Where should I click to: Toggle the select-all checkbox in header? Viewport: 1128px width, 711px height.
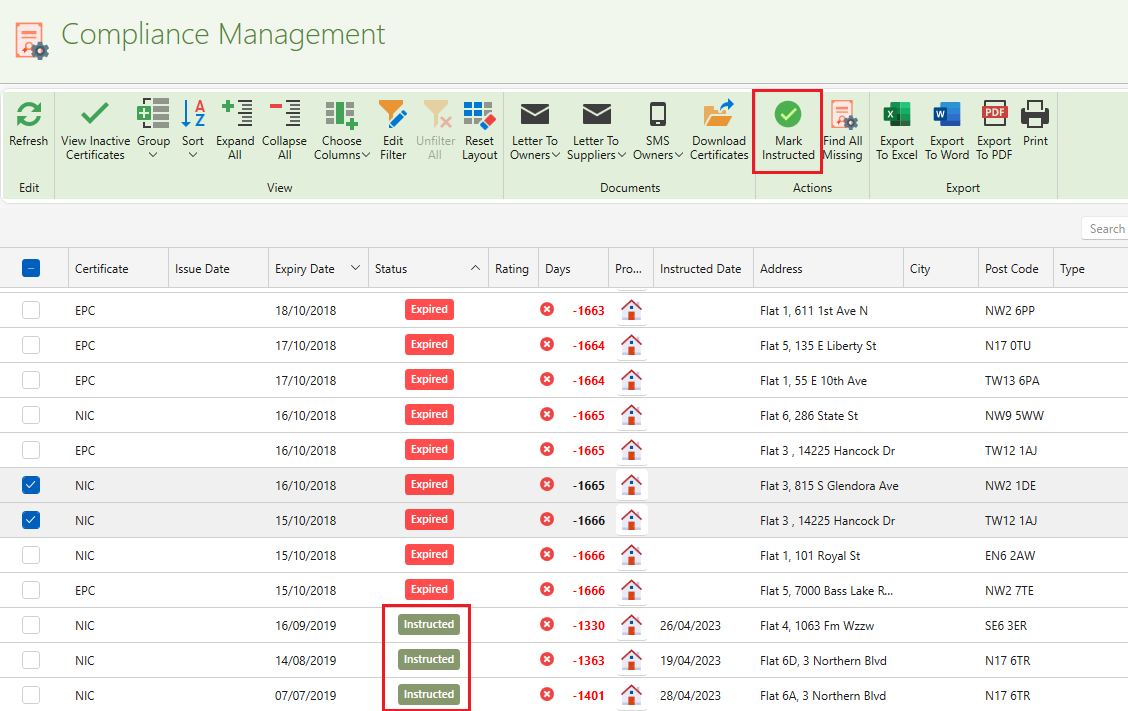pyautogui.click(x=31, y=268)
